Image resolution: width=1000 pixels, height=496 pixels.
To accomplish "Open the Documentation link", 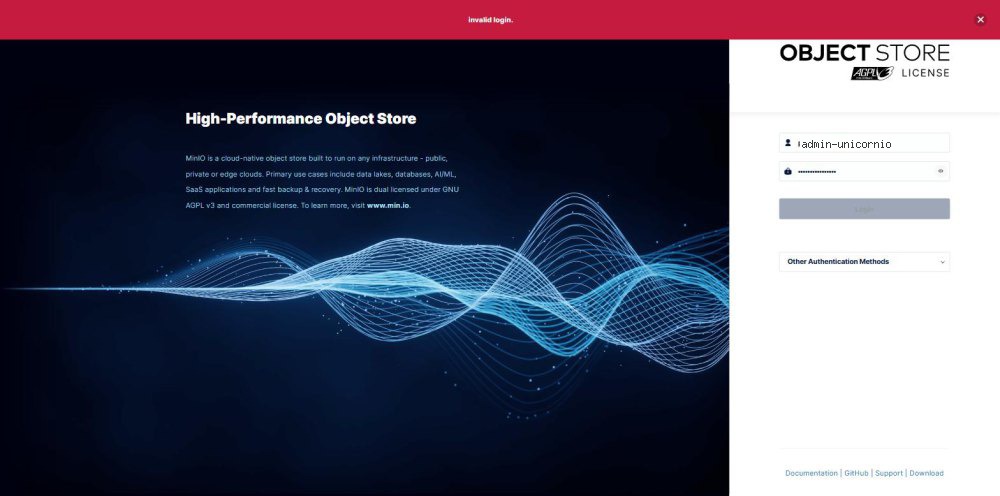I will point(811,473).
